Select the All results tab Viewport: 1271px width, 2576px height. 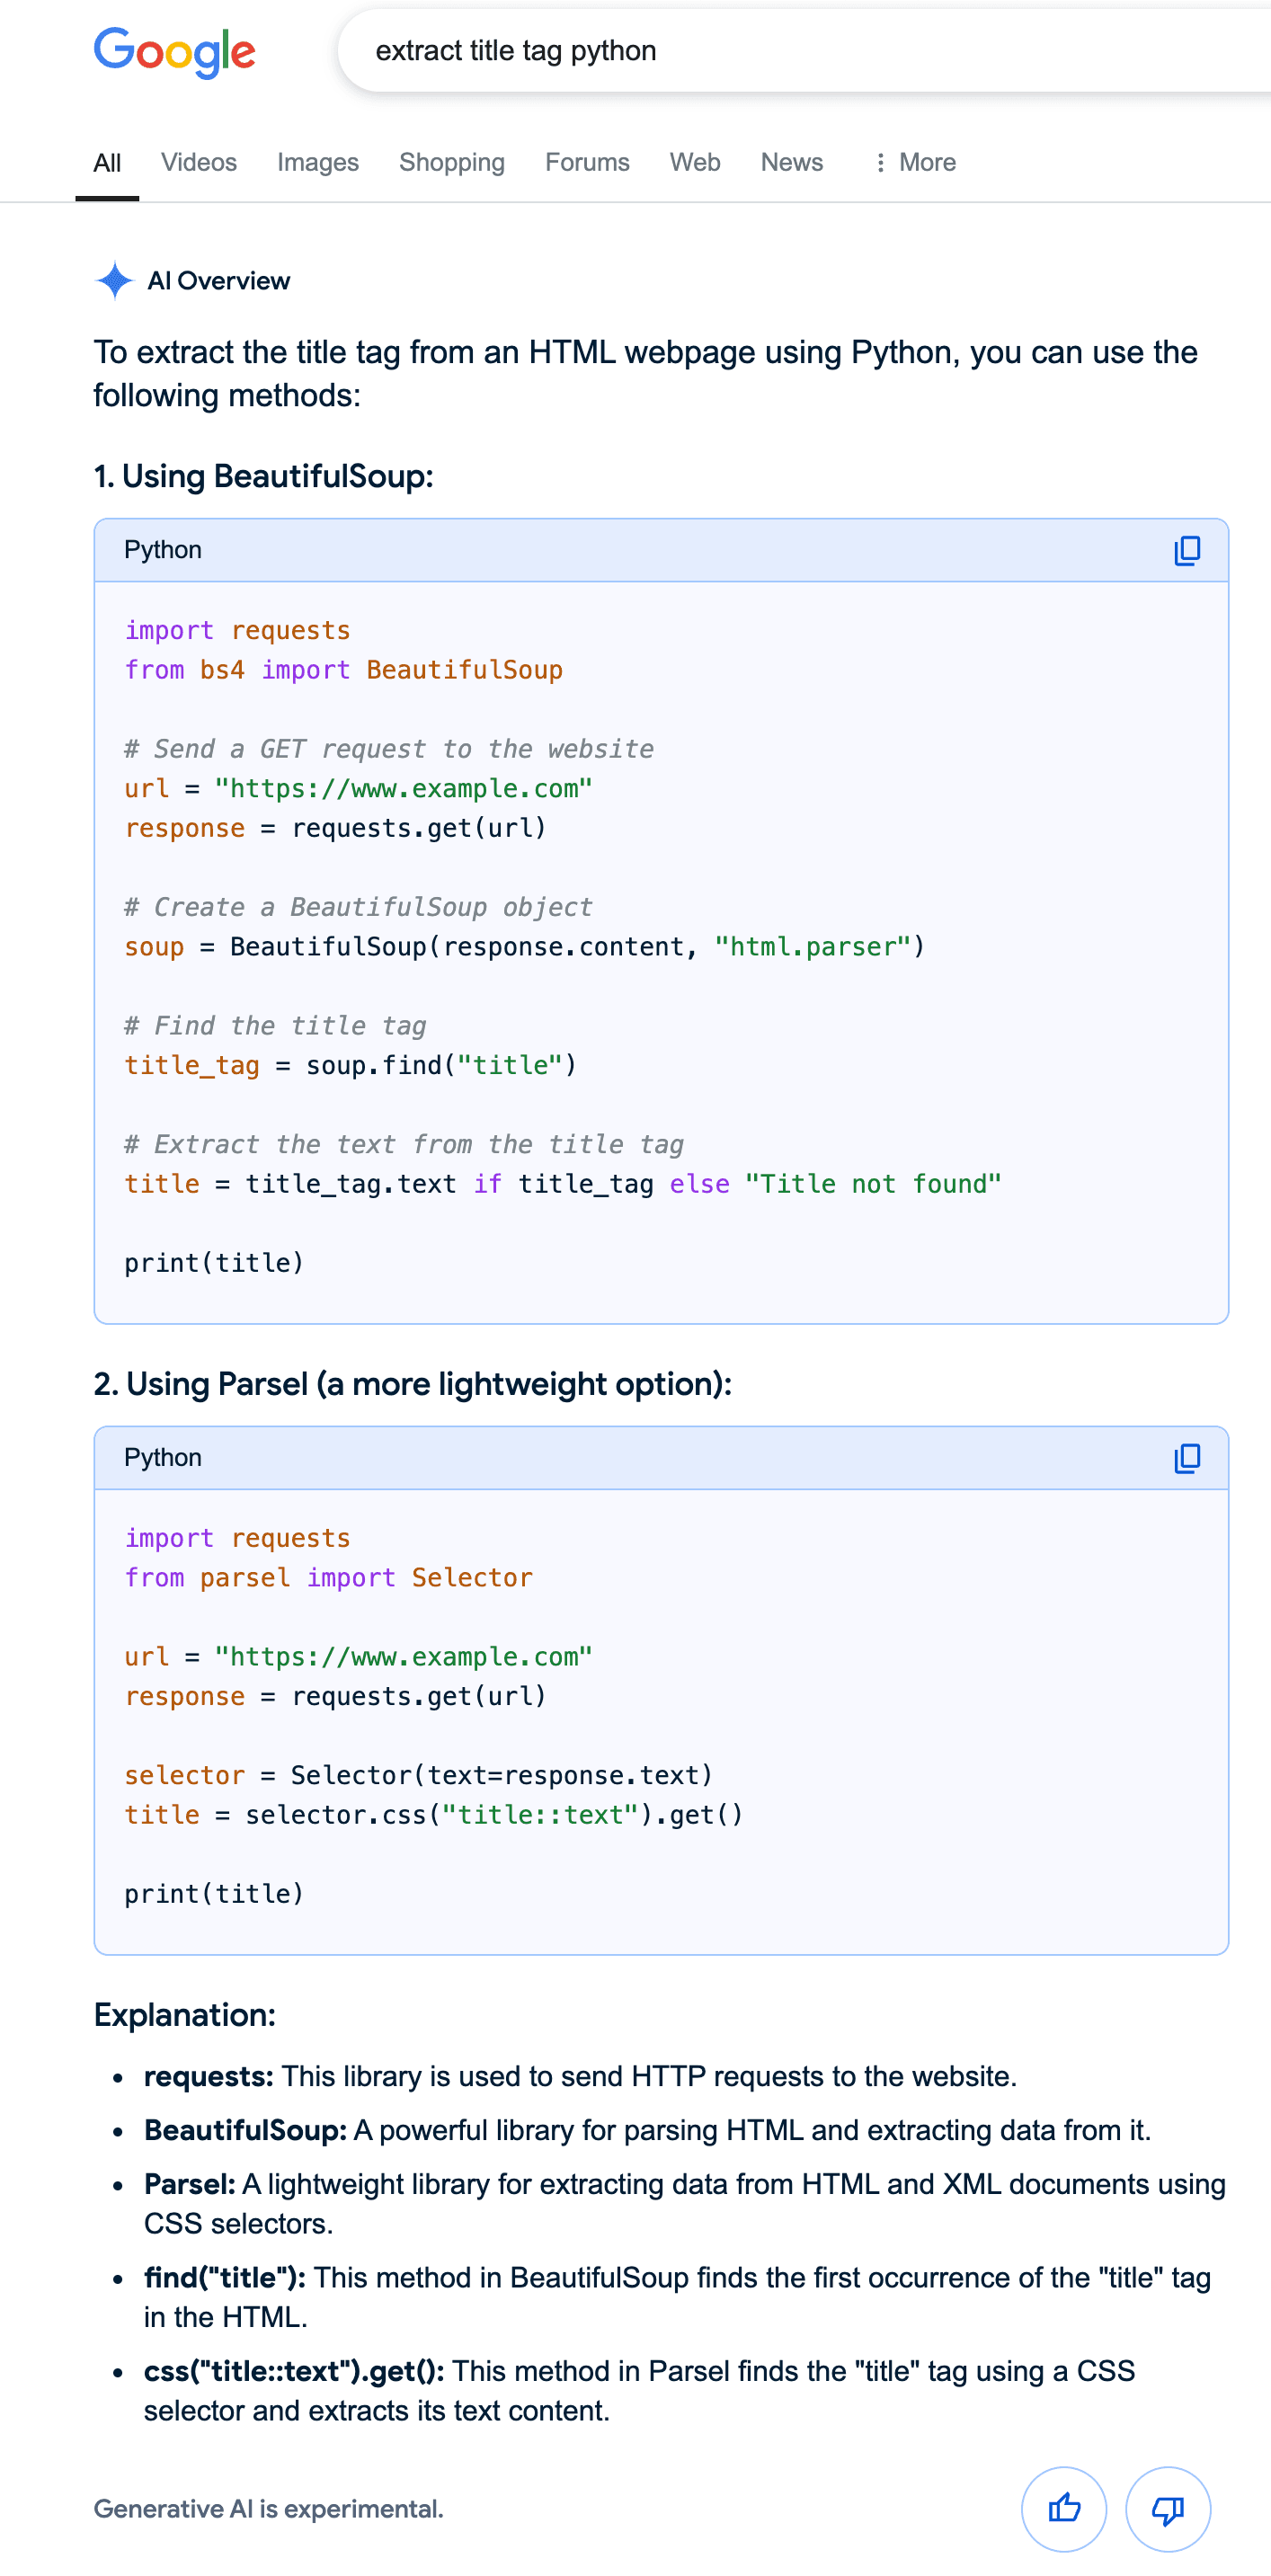point(107,163)
